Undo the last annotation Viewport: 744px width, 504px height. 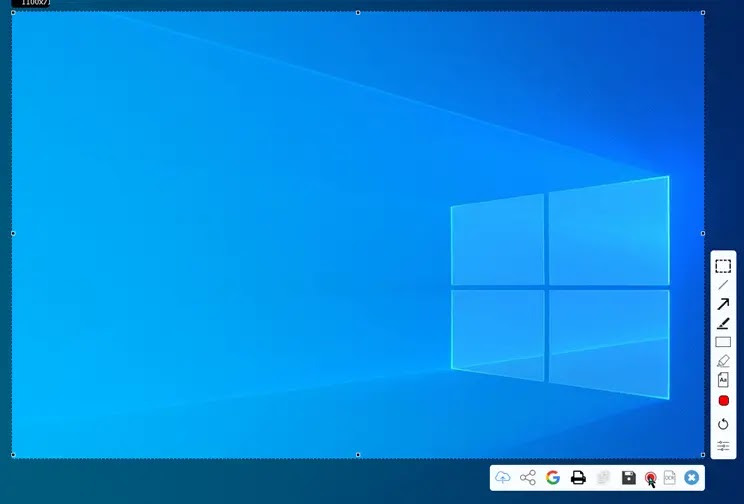point(723,424)
